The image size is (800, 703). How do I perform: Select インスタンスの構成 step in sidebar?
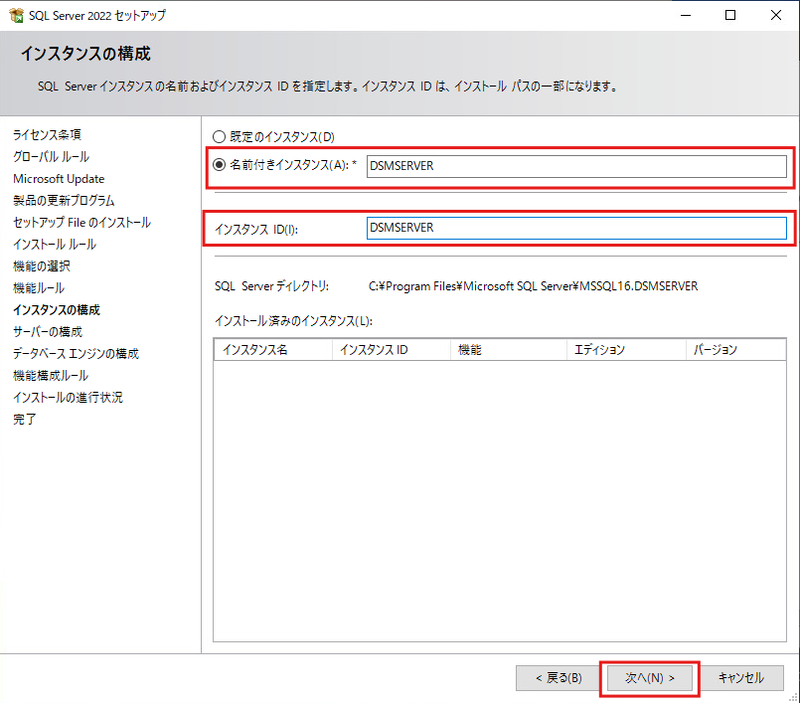pyautogui.click(x=57, y=310)
